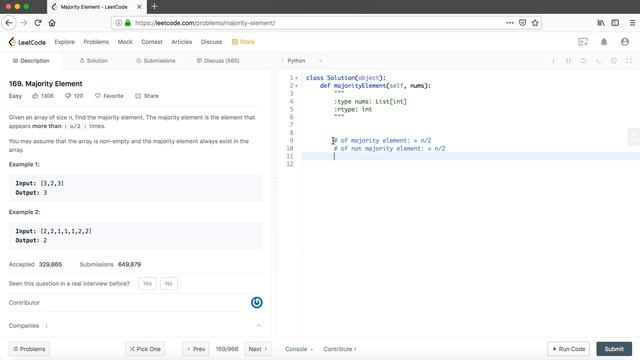Fold def majorityElement at line 2
Screen dimensions: 640x360
click(x=296, y=86)
